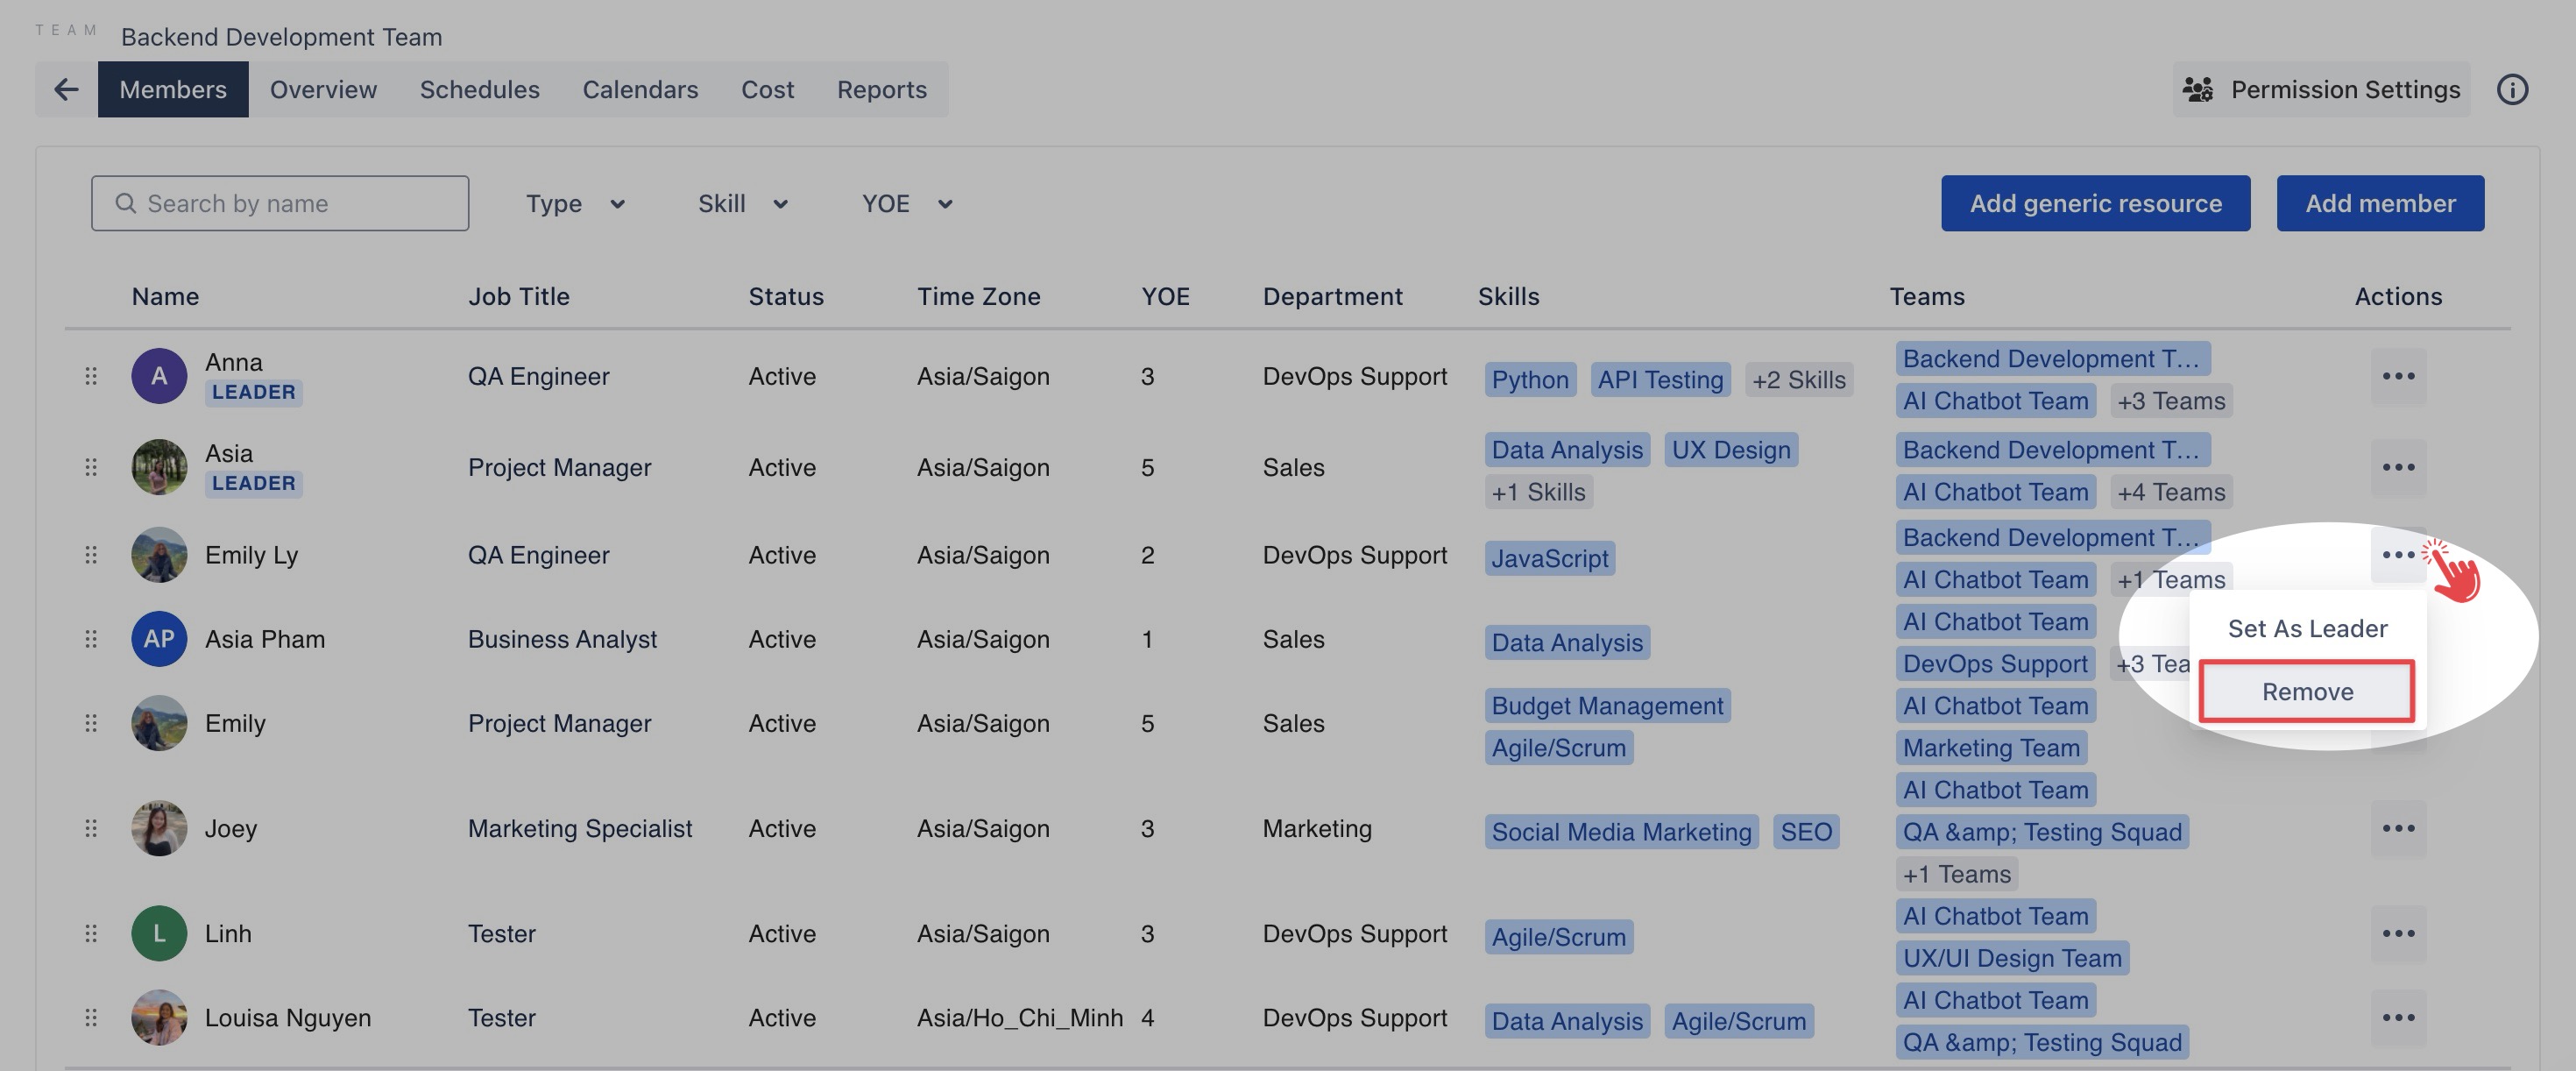This screenshot has width=2576, height=1071.
Task: Click drag handle beside Emily Ly
Action: 91,555
